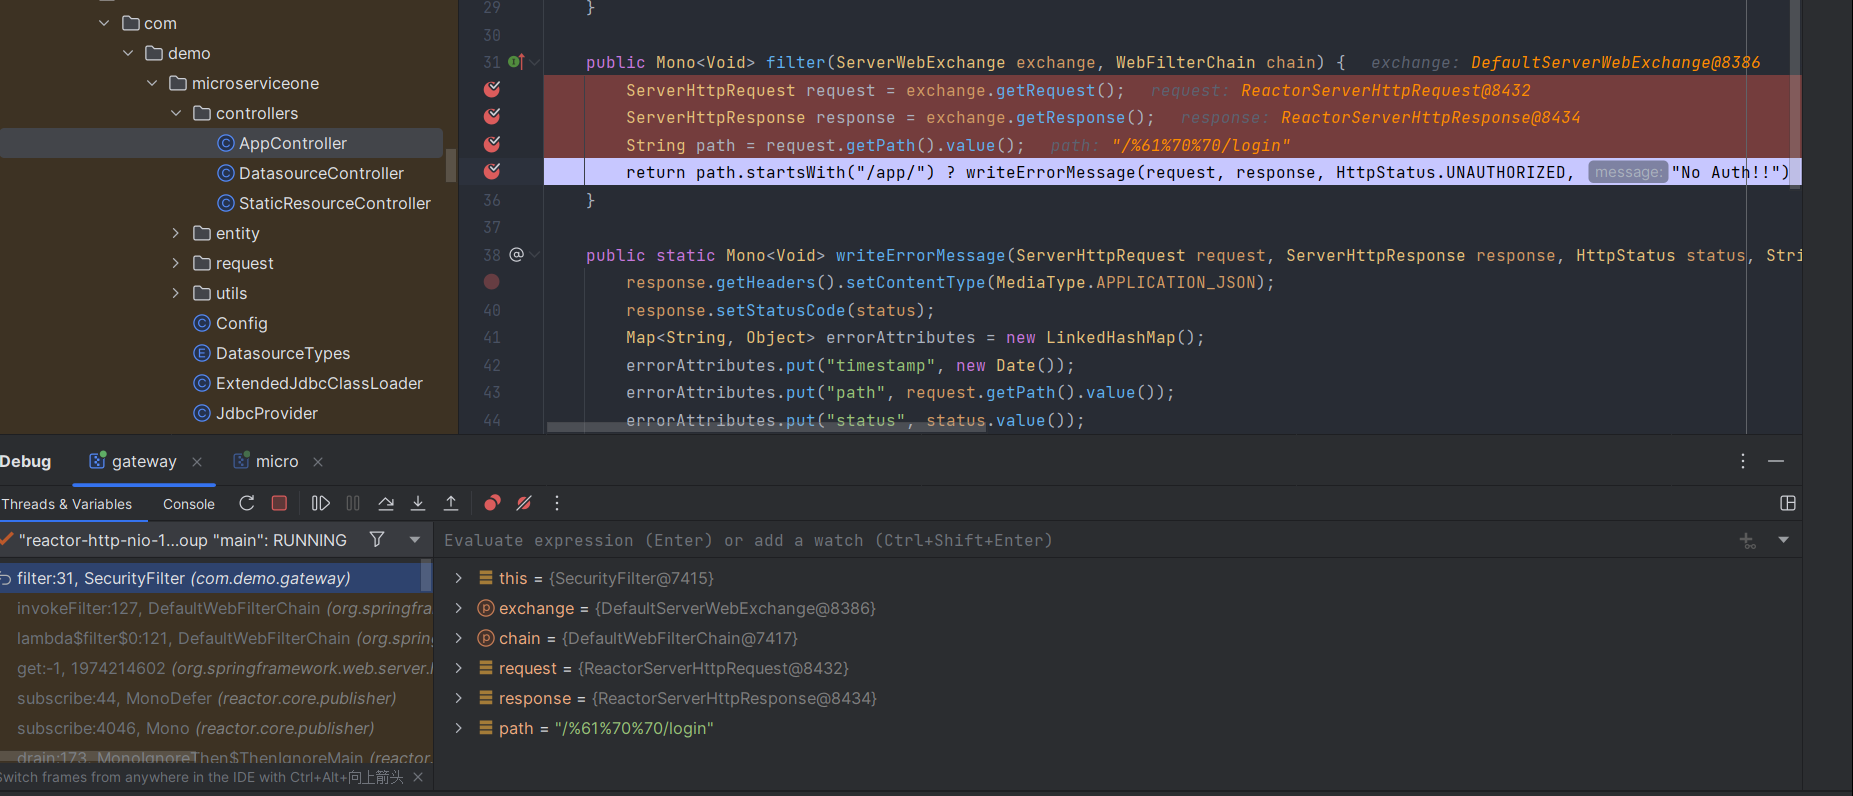Switch to the micro debug tab
This screenshot has height=796, width=1853.
[x=277, y=461]
